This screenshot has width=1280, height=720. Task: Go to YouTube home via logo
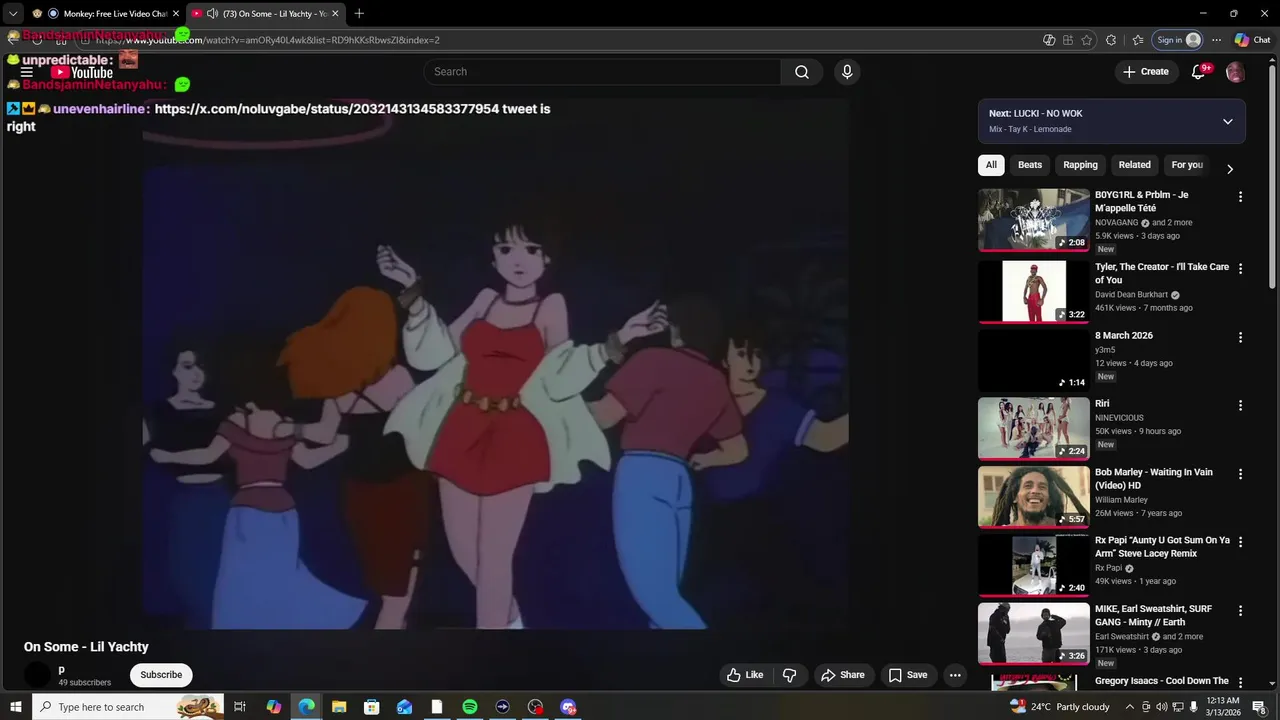pos(82,72)
